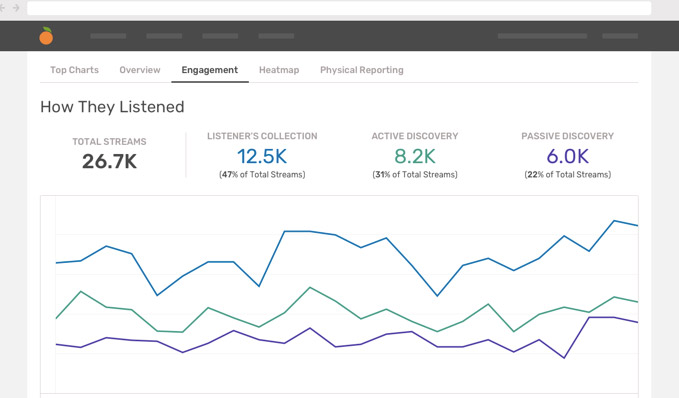The height and width of the screenshot is (398, 679).
Task: Click the browser back arrow
Action: pos(2,8)
